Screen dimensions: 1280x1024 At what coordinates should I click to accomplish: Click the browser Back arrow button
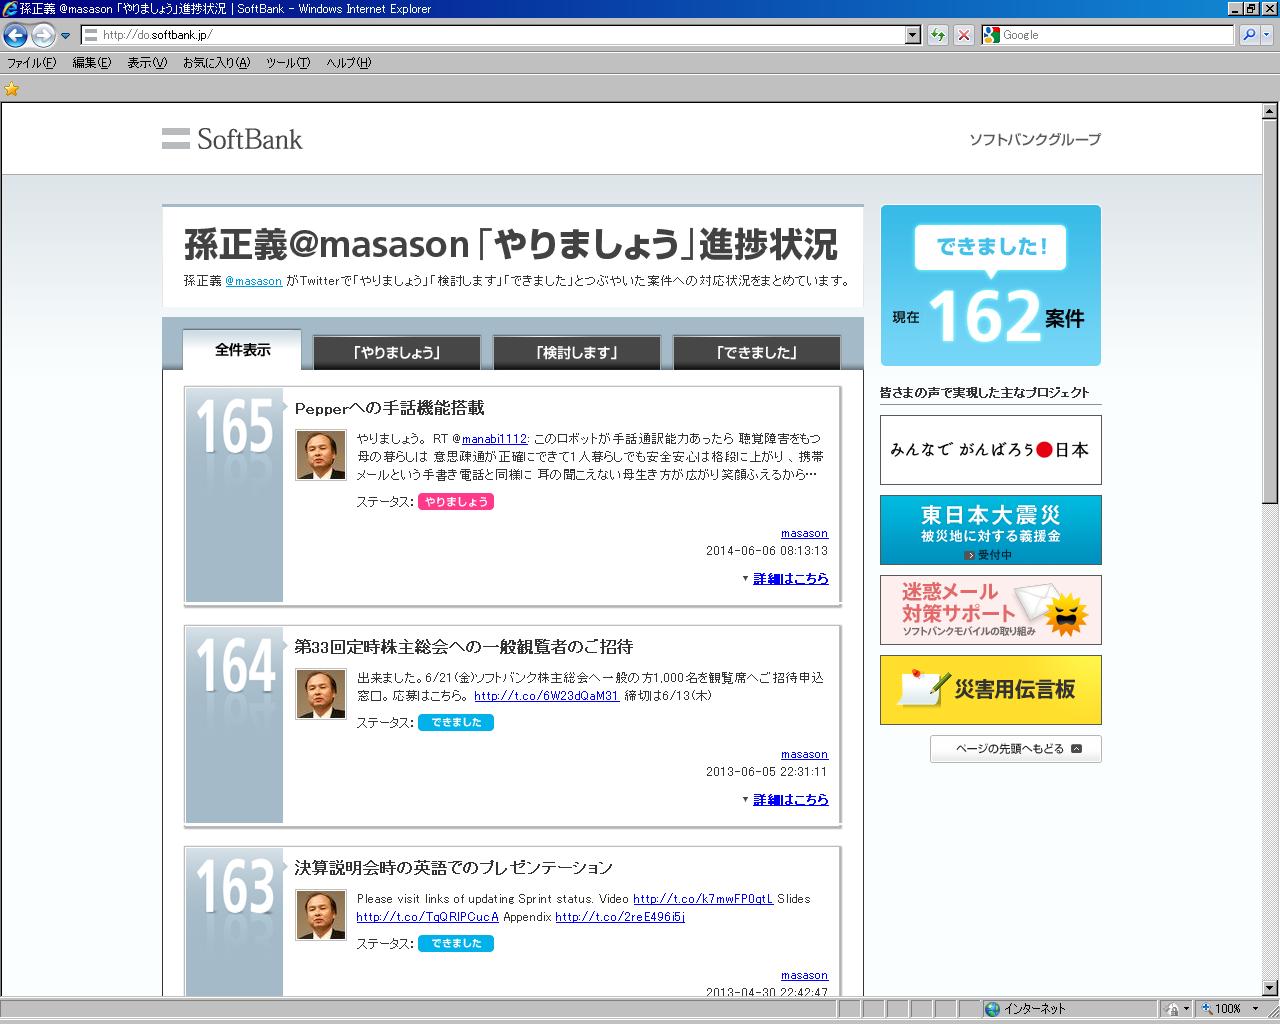click(x=15, y=36)
